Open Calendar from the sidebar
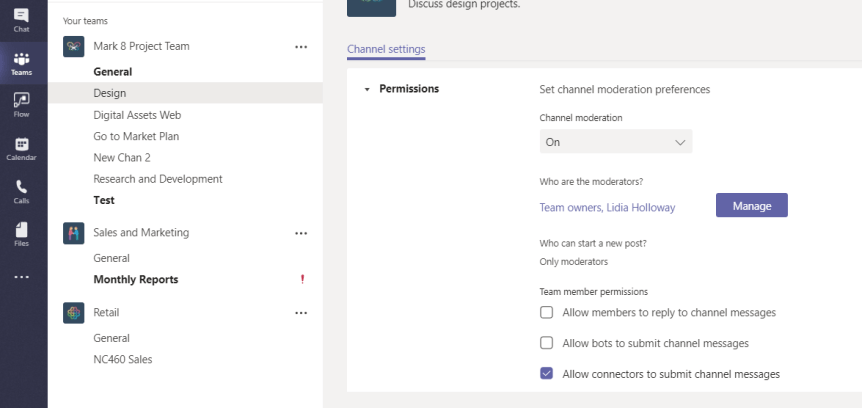862x408 pixels. click(x=21, y=148)
